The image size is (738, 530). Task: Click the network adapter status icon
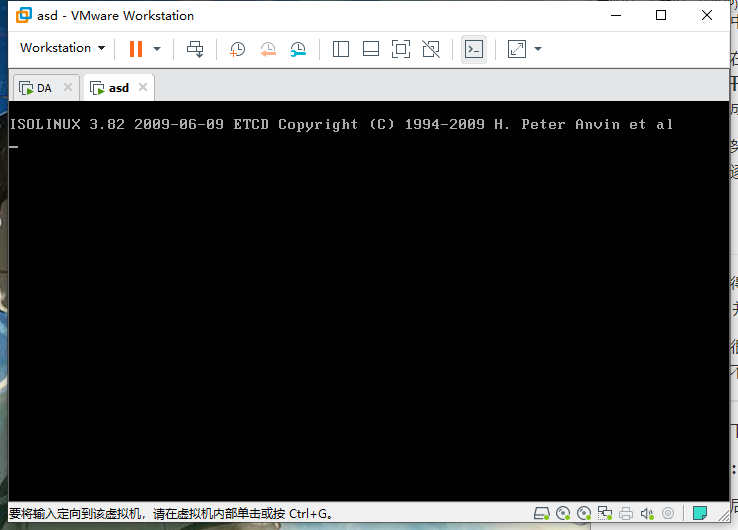click(605, 513)
